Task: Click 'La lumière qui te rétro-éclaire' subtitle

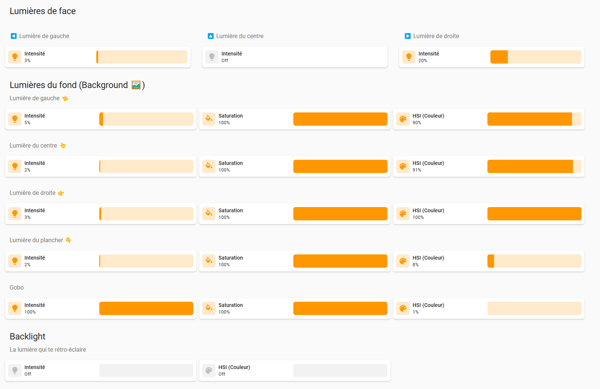Action: click(x=48, y=350)
